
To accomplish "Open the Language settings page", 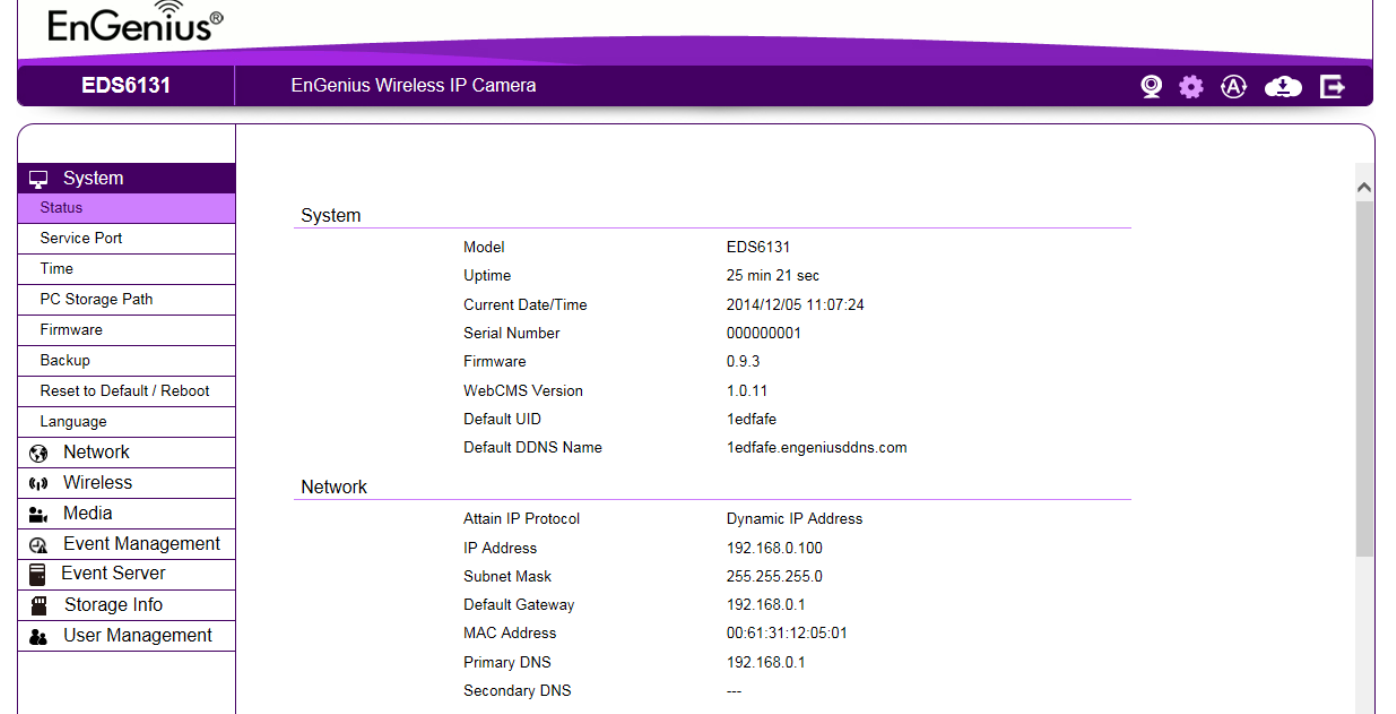I will [x=126, y=422].
